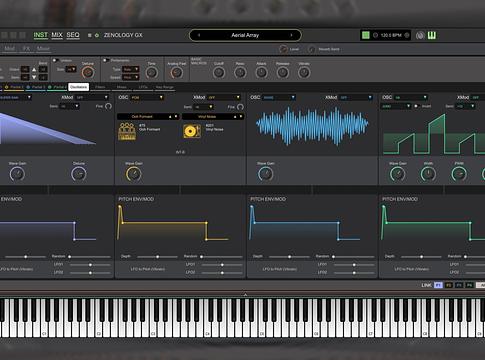Viewport: 485px width, 360px height.
Task: Click octave down arrow in key settings
Action: click(x=34, y=77)
